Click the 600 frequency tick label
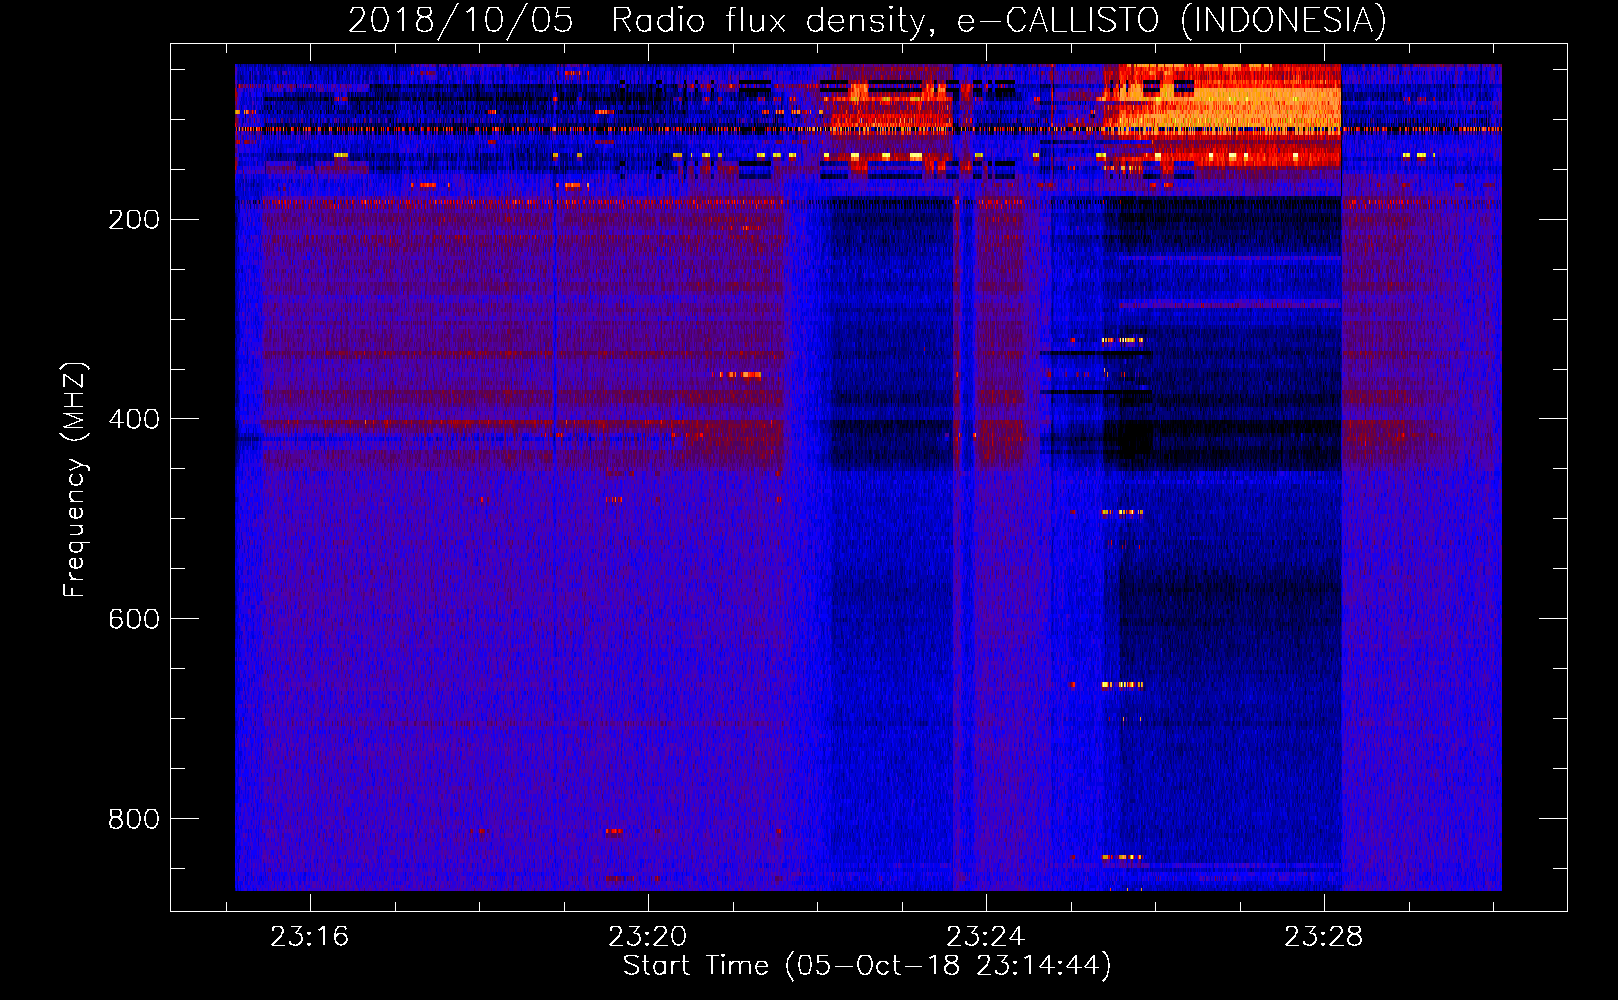 point(134,619)
